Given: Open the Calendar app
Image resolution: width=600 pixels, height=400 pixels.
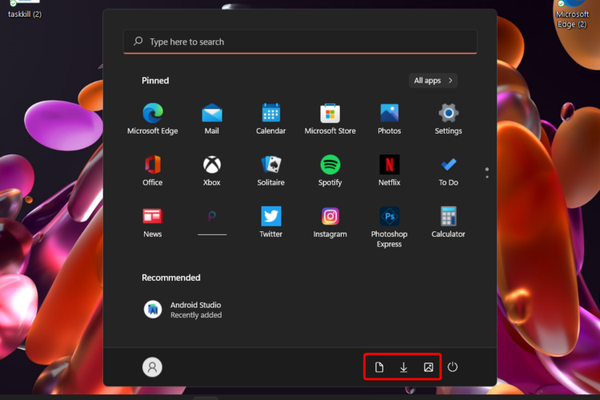Looking at the screenshot, I should (x=271, y=119).
